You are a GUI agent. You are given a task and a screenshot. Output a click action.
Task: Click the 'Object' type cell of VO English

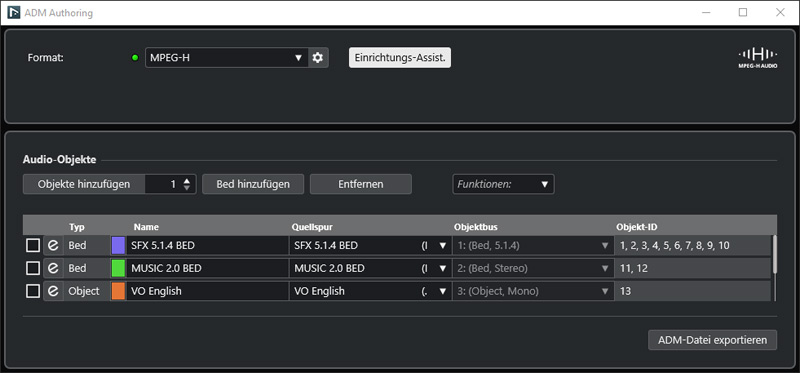(x=86, y=291)
